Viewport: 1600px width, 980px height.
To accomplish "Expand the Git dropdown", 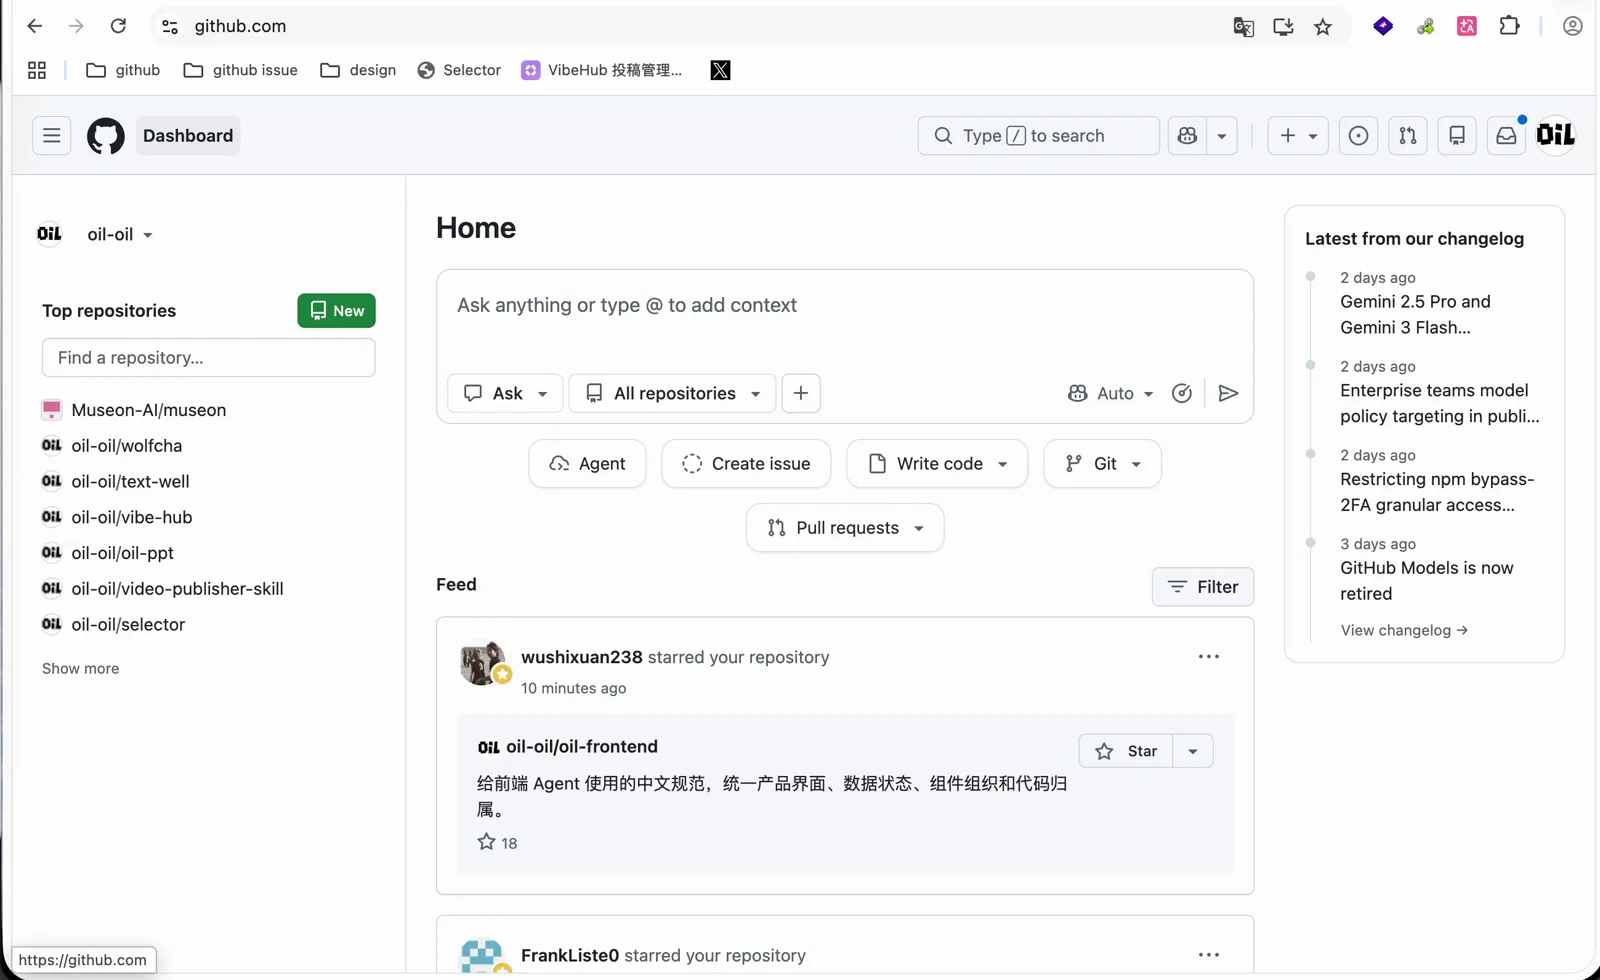I will (1102, 463).
